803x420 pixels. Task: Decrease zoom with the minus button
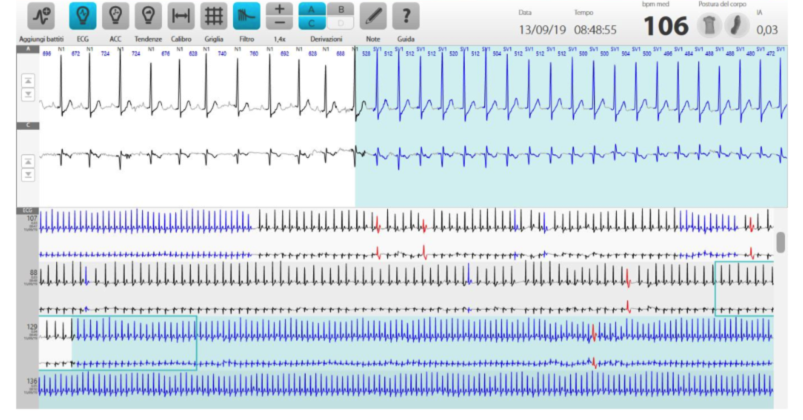(280, 23)
